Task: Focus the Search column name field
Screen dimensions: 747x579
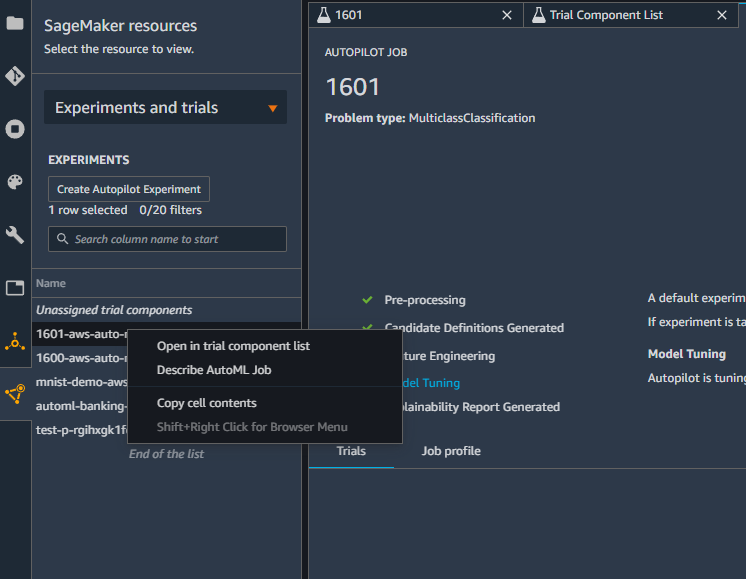Action: click(x=167, y=239)
